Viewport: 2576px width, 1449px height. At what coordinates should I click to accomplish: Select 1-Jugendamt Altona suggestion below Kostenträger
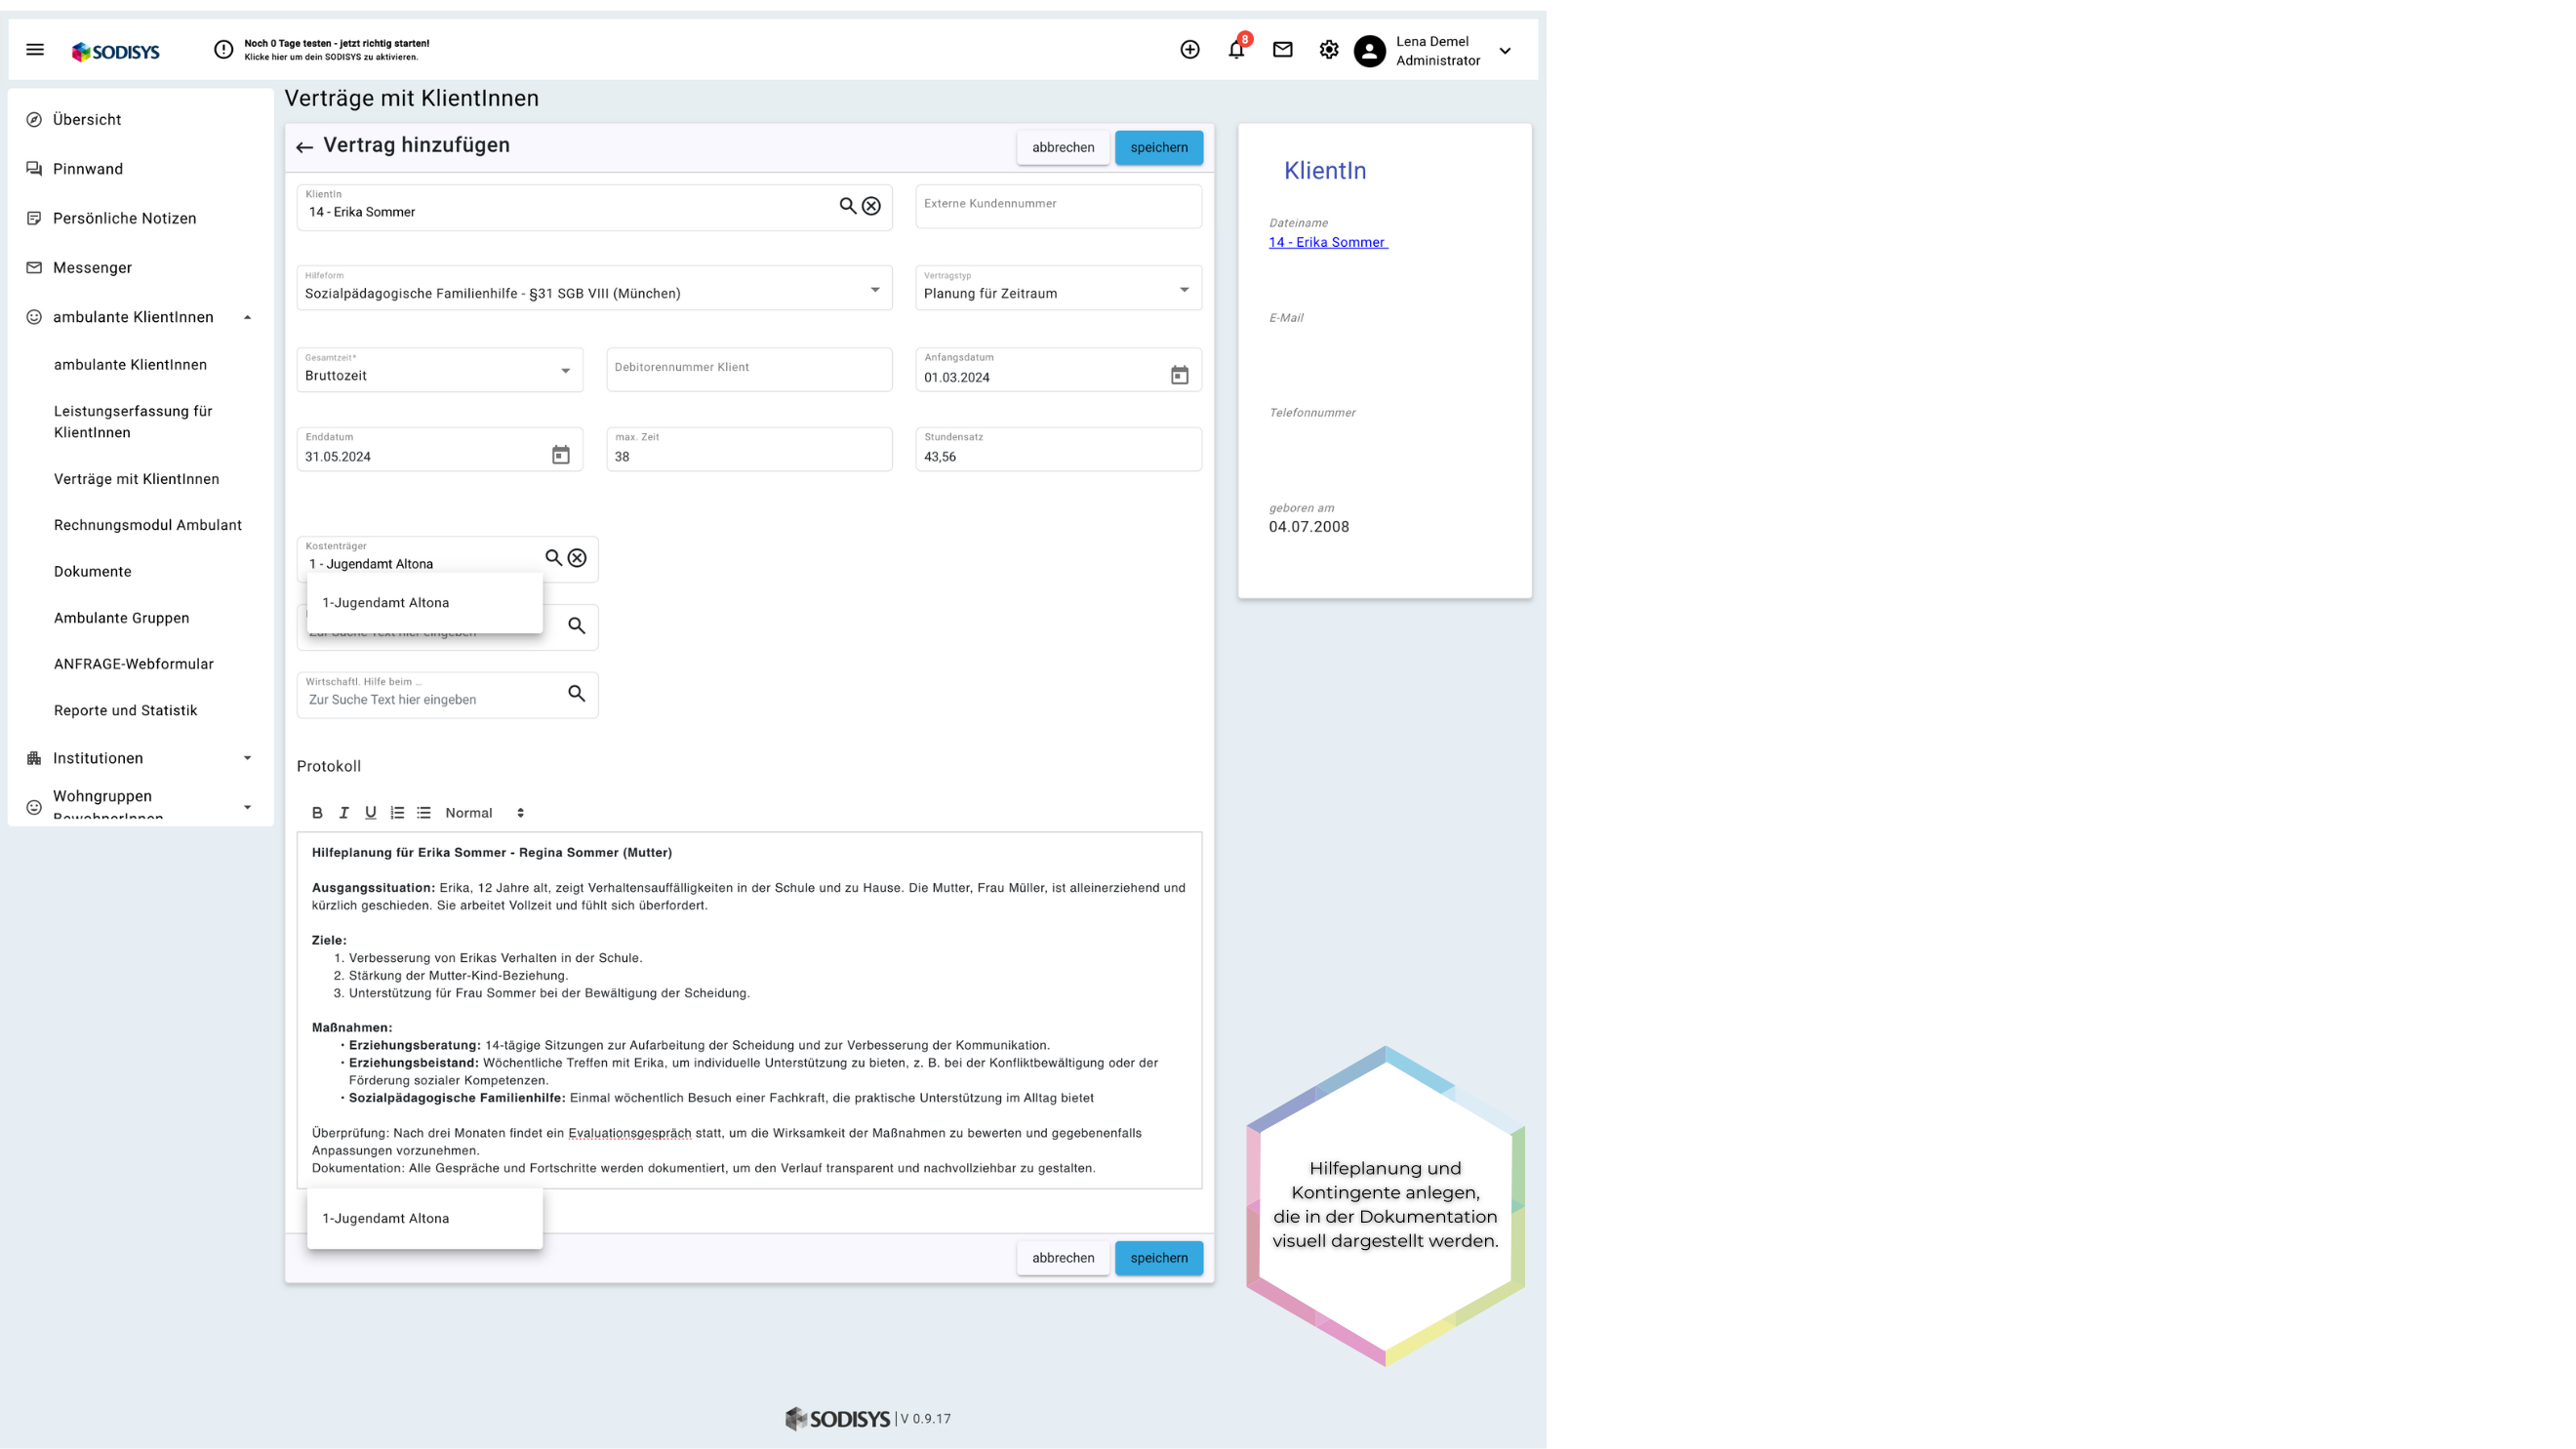pyautogui.click(x=386, y=603)
